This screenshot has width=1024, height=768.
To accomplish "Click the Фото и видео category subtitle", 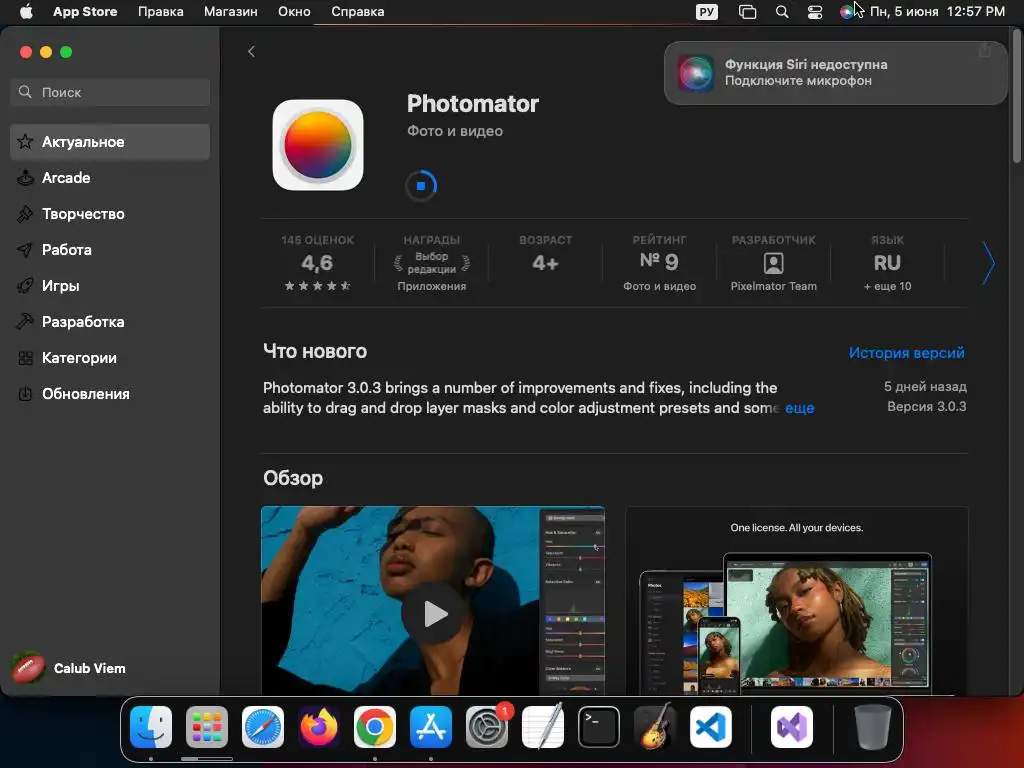I will coord(455,131).
